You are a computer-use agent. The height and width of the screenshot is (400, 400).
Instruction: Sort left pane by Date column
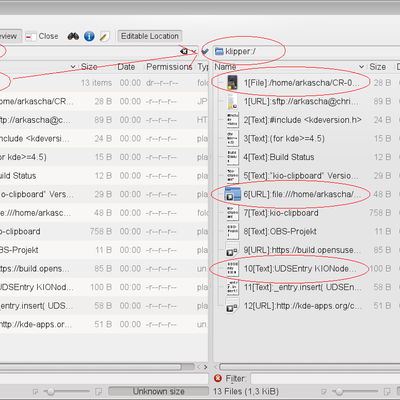[126, 67]
